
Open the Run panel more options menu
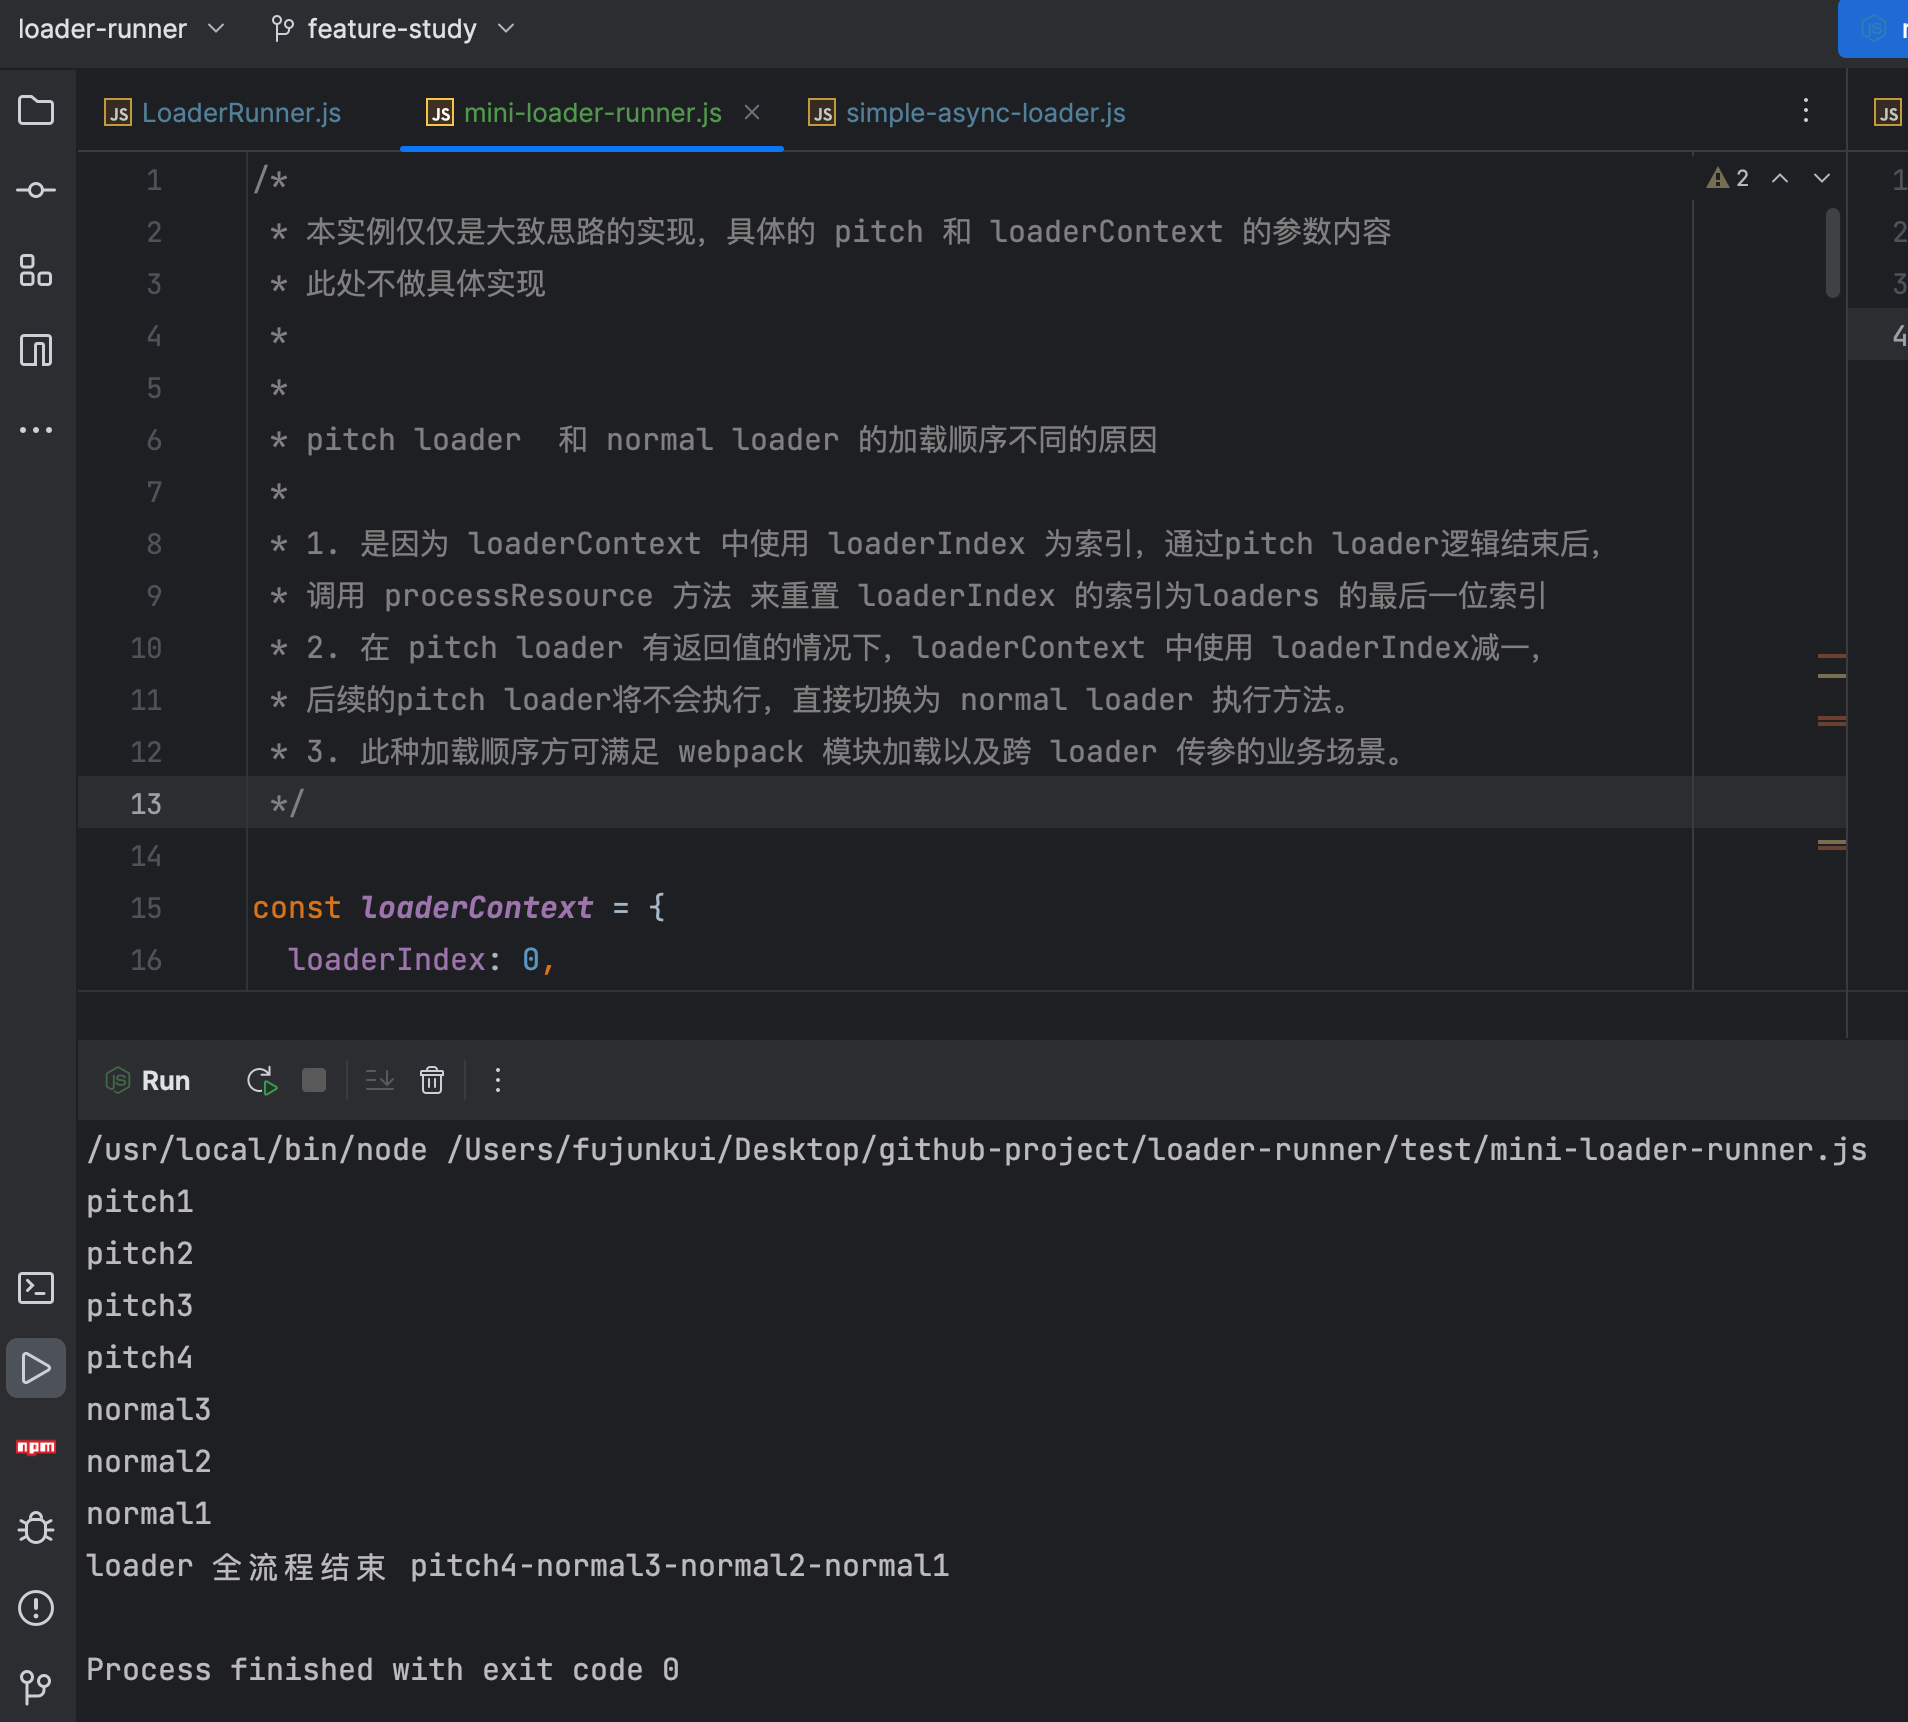pos(498,1081)
